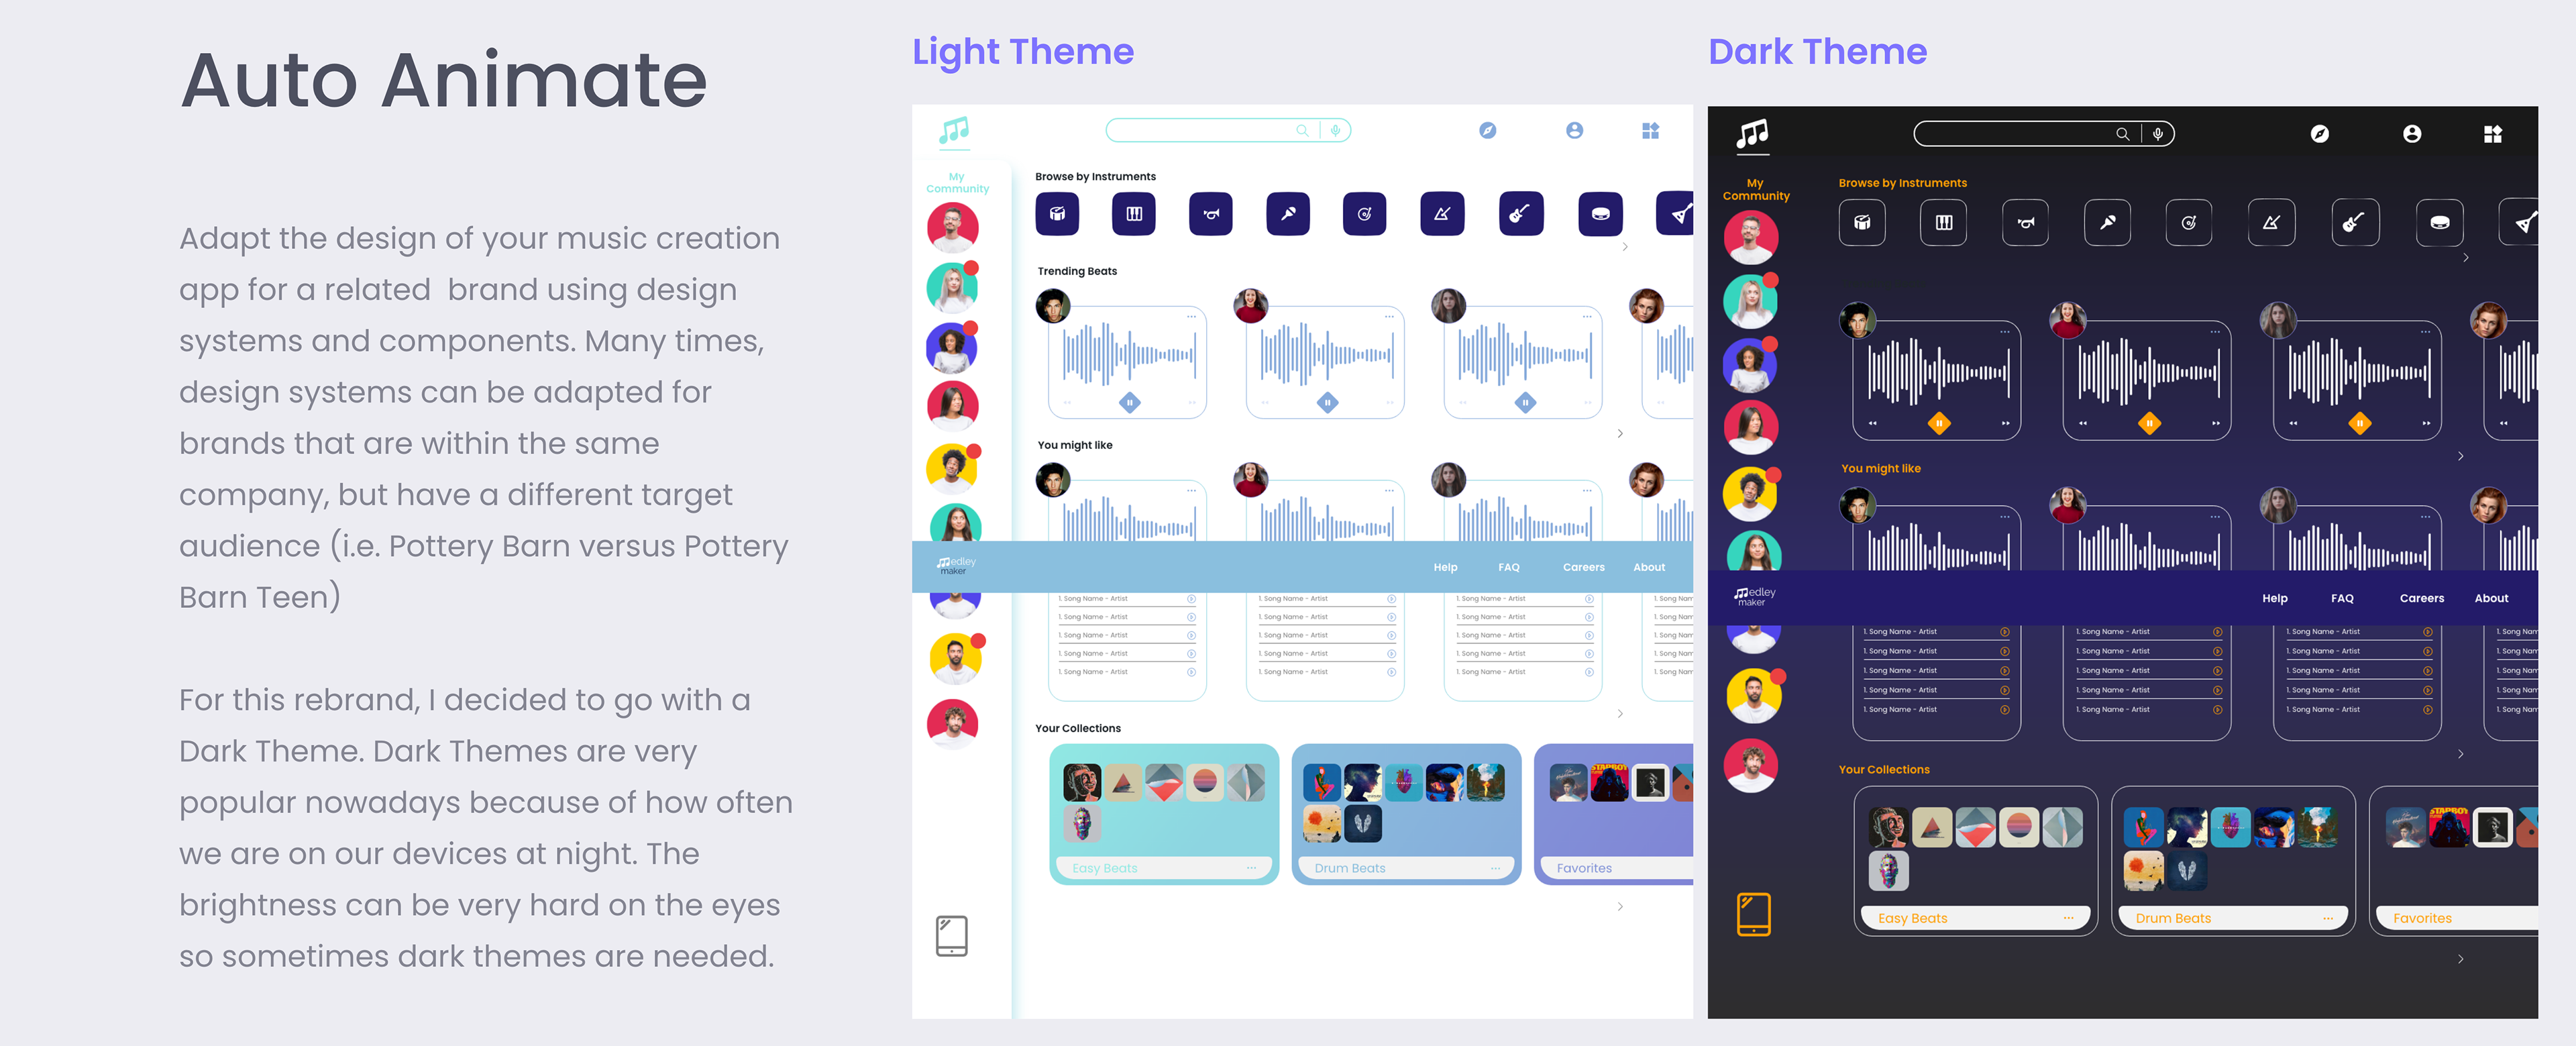Click the Help link in dark footer
This screenshot has width=2576, height=1046.
coord(2274,598)
